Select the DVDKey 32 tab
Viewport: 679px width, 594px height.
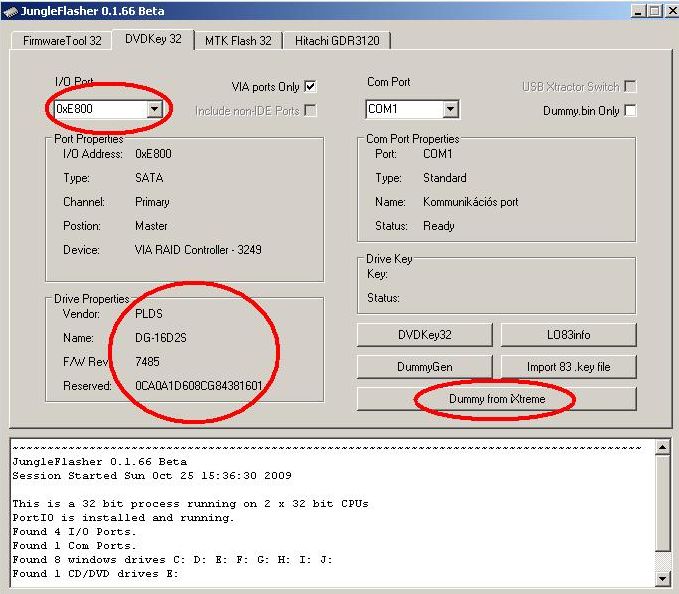[x=153, y=39]
